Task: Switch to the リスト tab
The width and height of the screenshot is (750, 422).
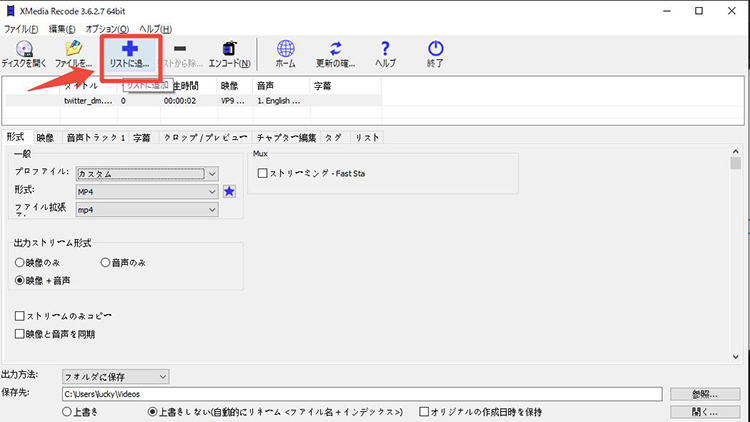Action: click(367, 138)
